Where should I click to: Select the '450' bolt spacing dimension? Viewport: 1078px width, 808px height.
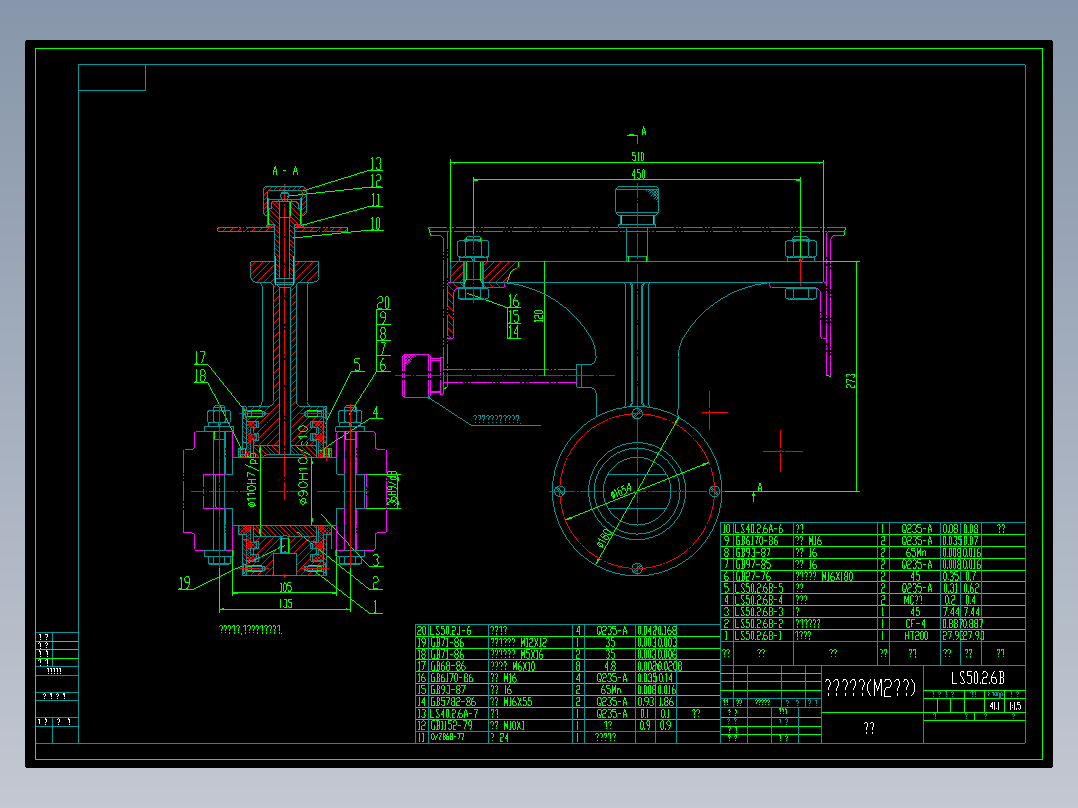pyautogui.click(x=638, y=175)
